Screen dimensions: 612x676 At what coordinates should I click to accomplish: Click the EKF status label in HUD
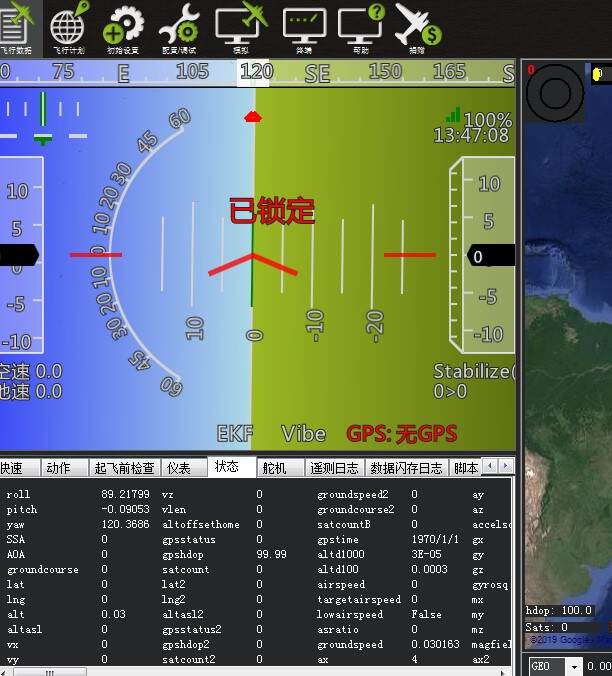click(235, 434)
